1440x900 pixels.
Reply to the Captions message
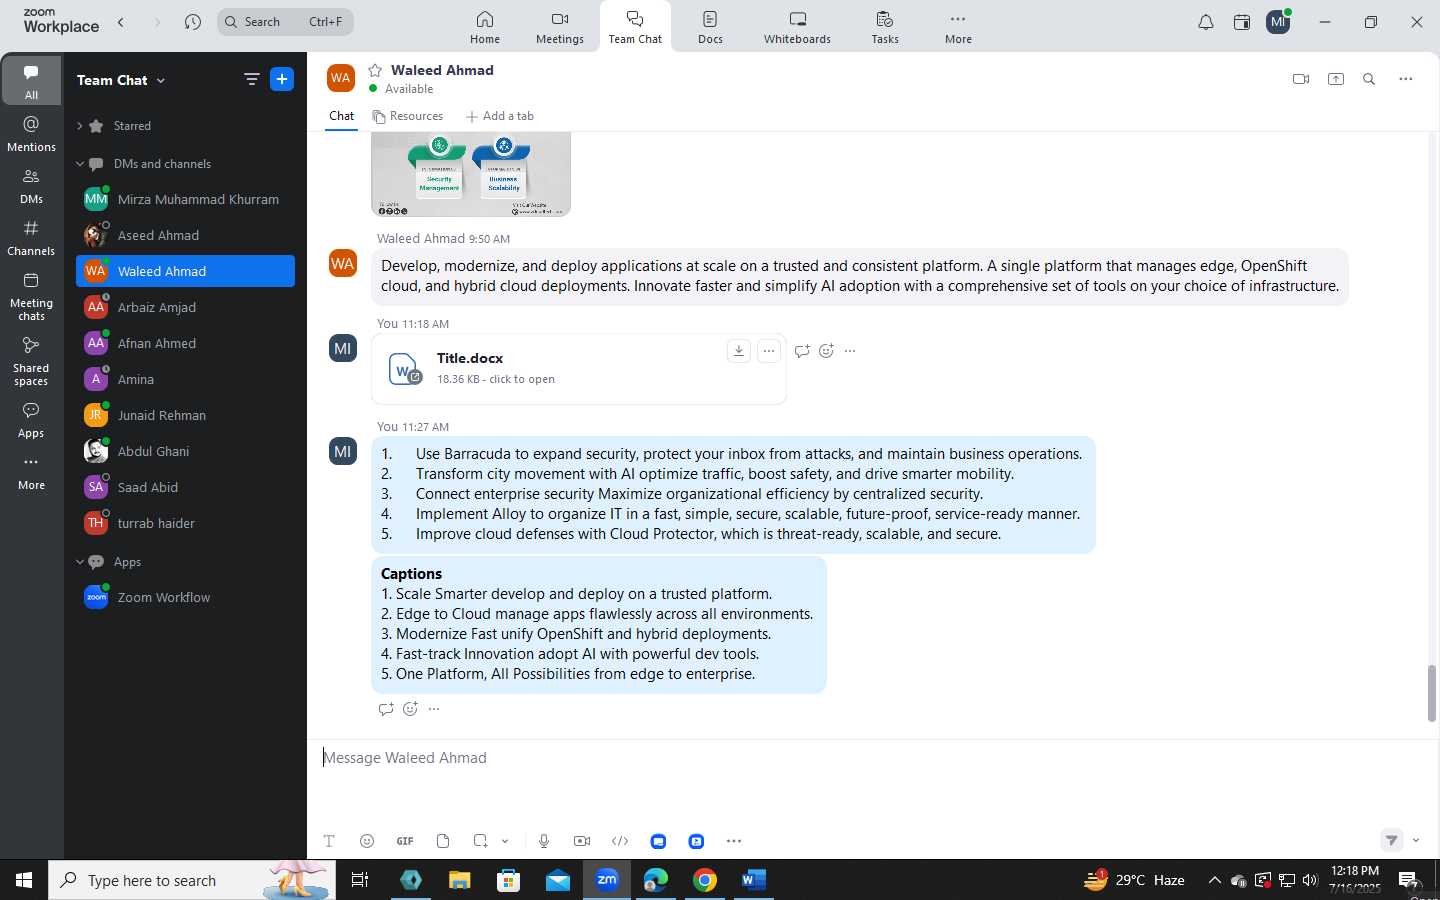click(x=386, y=709)
